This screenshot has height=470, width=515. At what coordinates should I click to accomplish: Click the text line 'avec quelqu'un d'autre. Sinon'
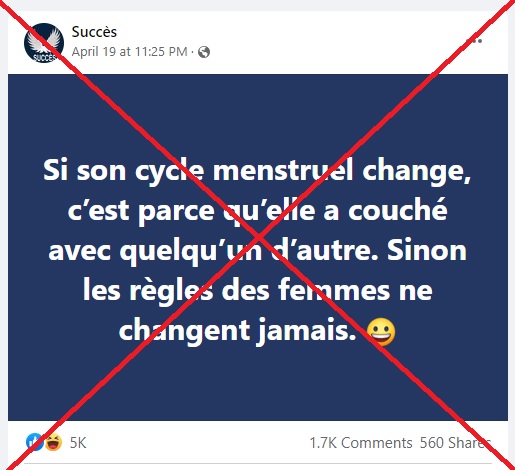257,251
